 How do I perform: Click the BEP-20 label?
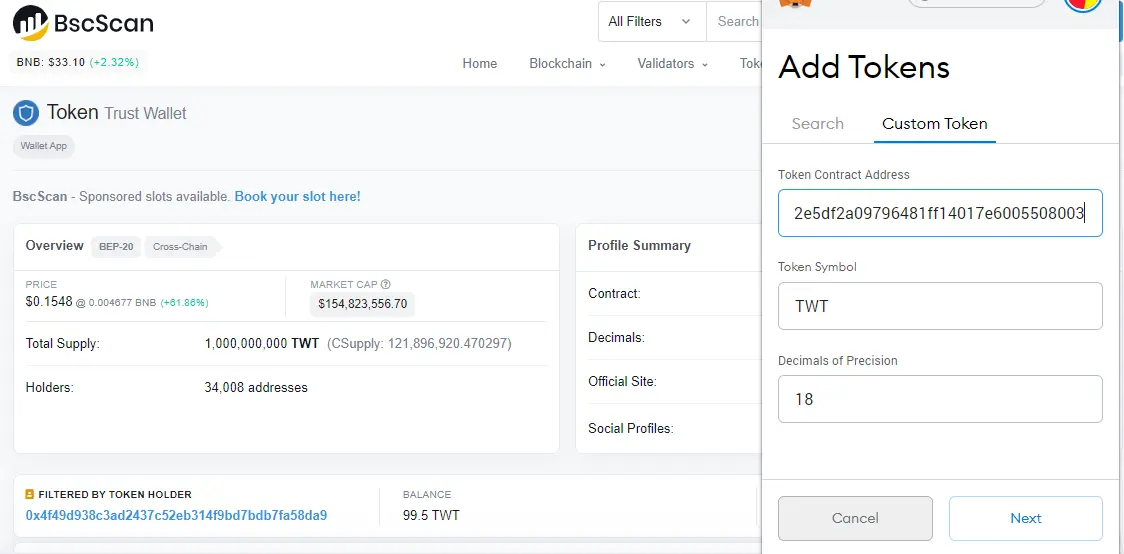pyautogui.click(x=115, y=247)
